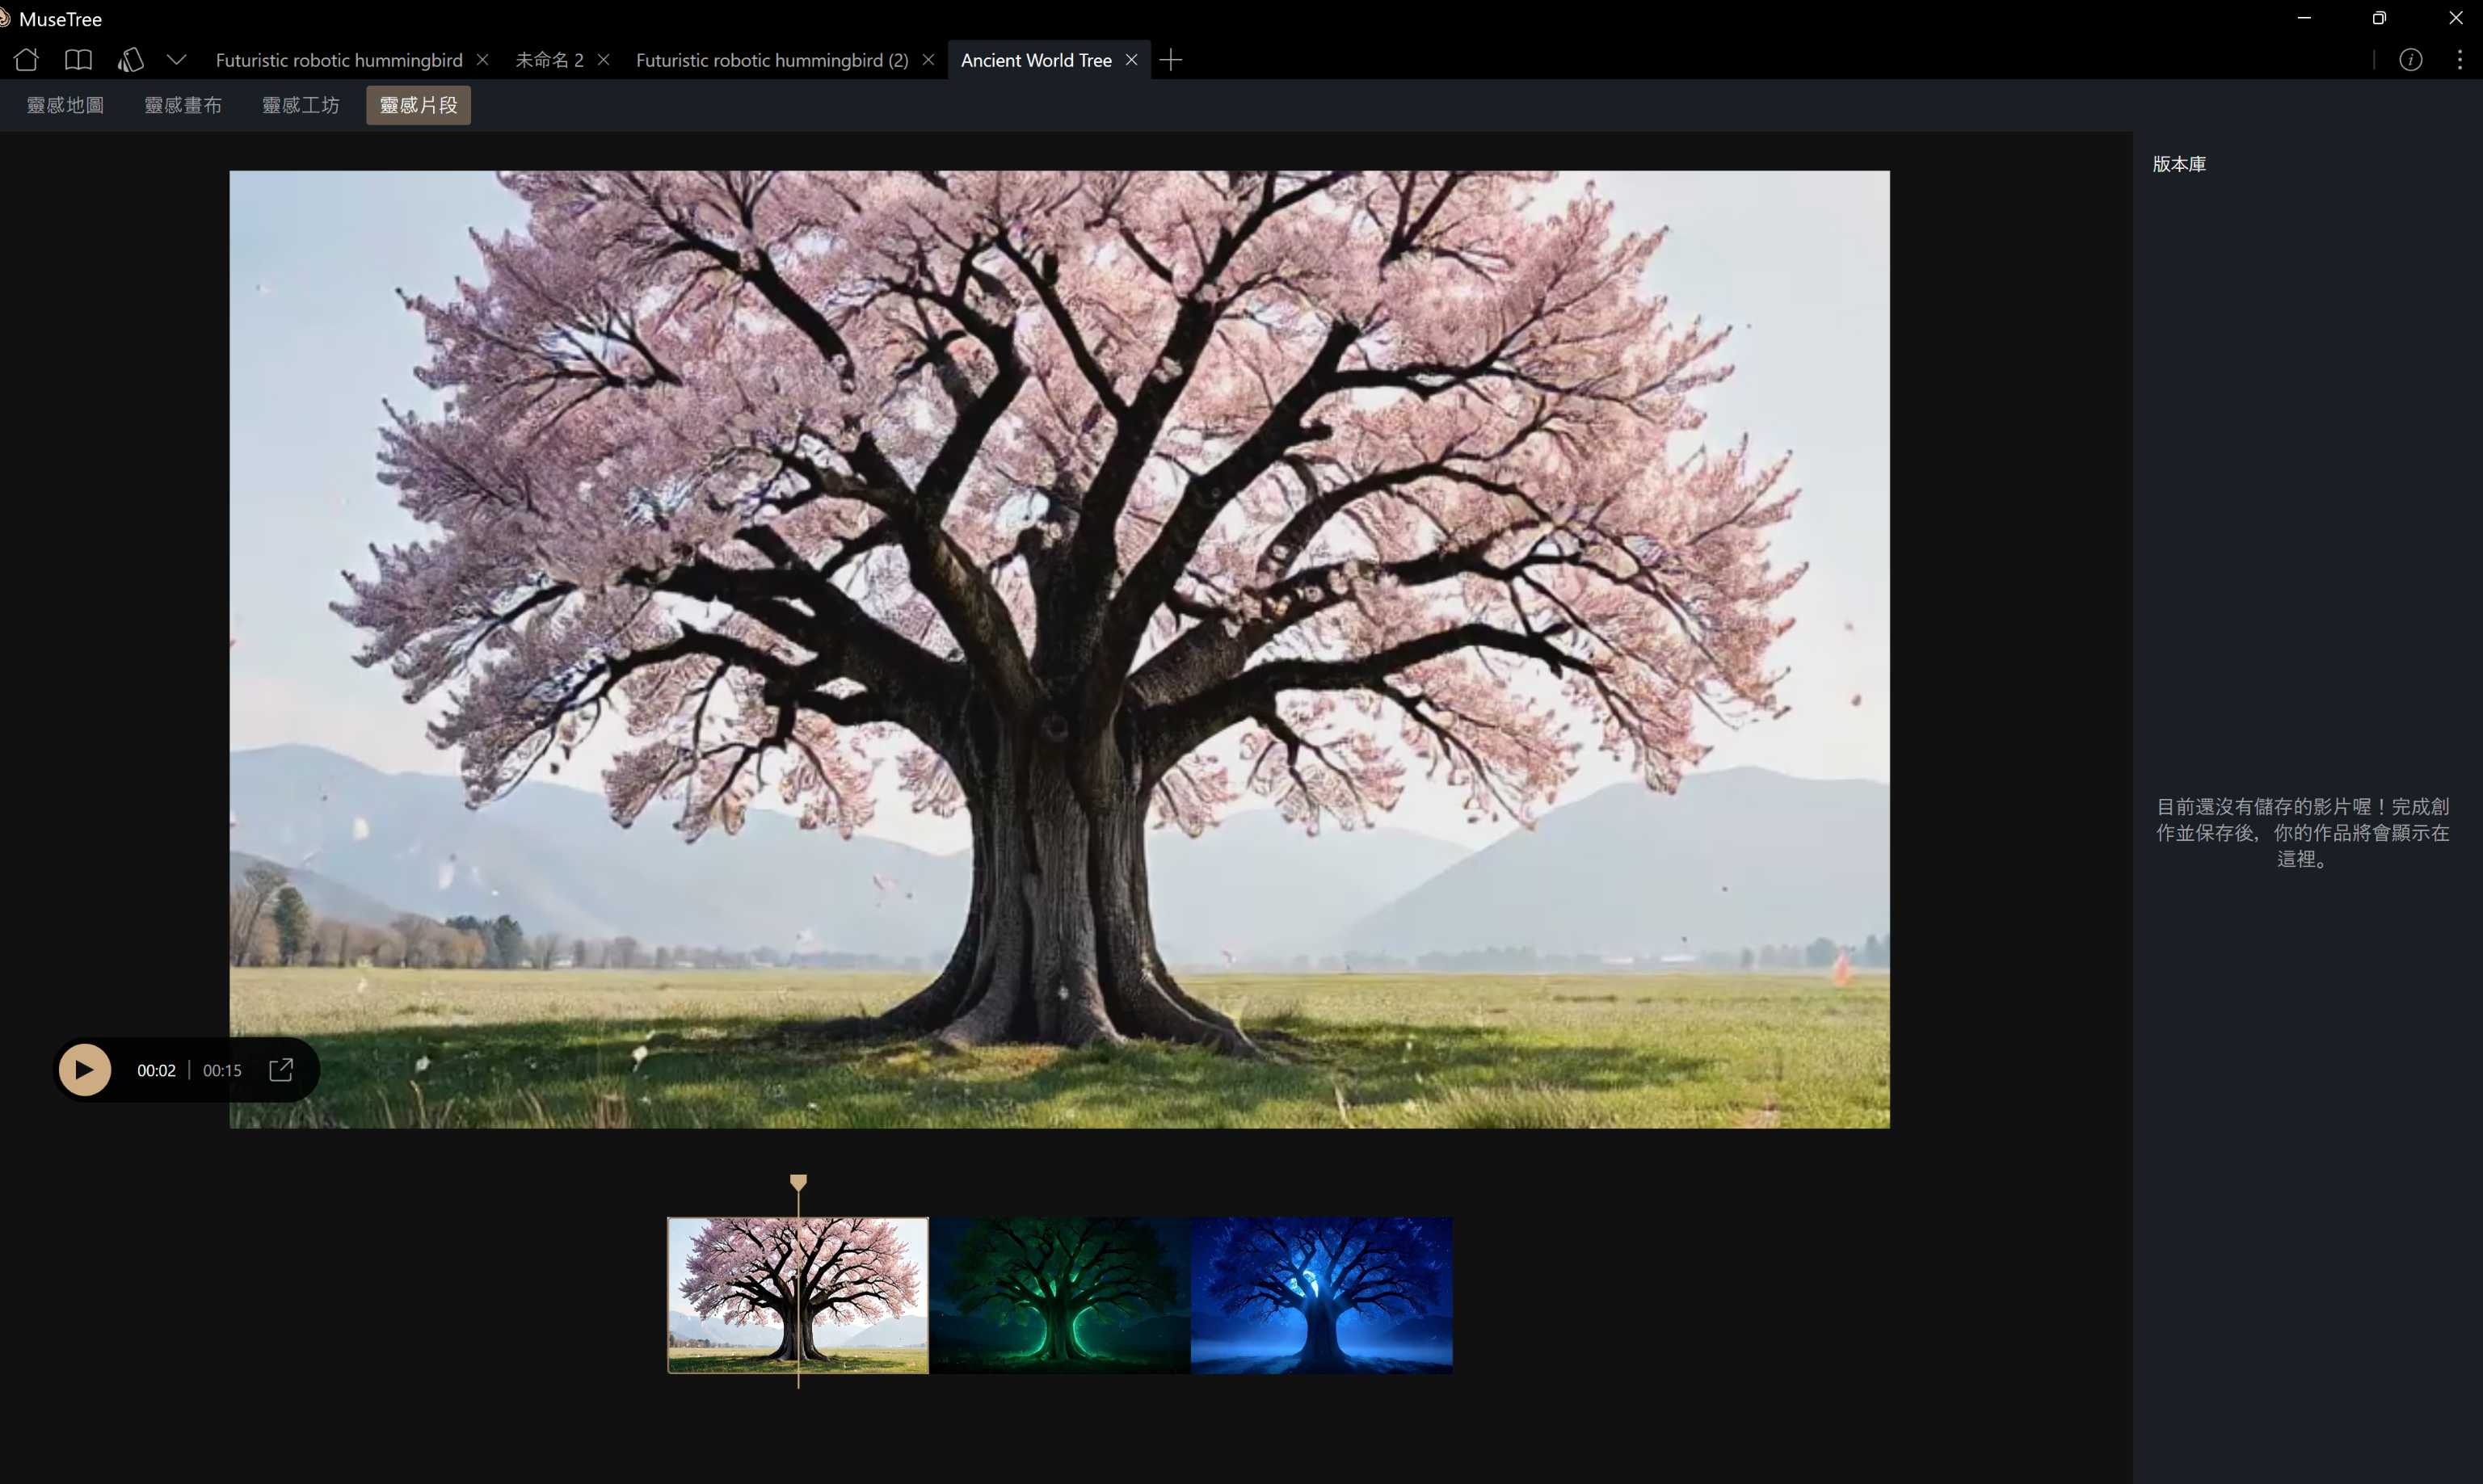This screenshot has height=1484, width=2483.
Task: Select the pink cherry tree clip thumbnail
Action: pos(798,1295)
